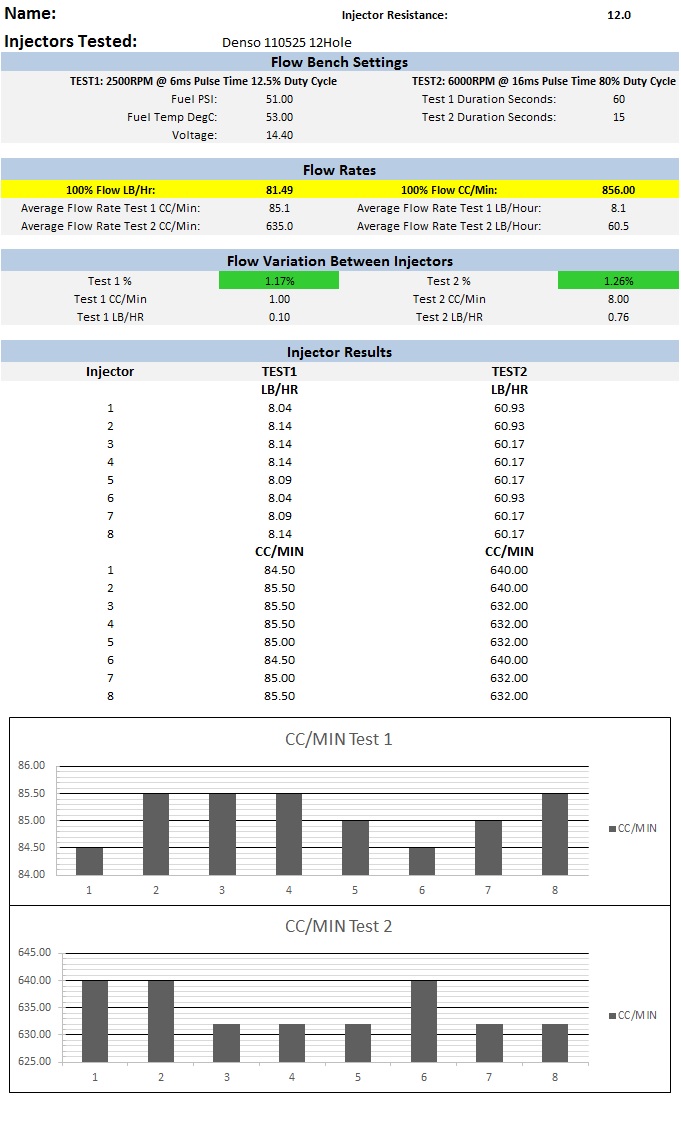The image size is (681, 1125).
Task: Click the CC/MIN legend entry in Test 2 chart
Action: click(x=633, y=1015)
